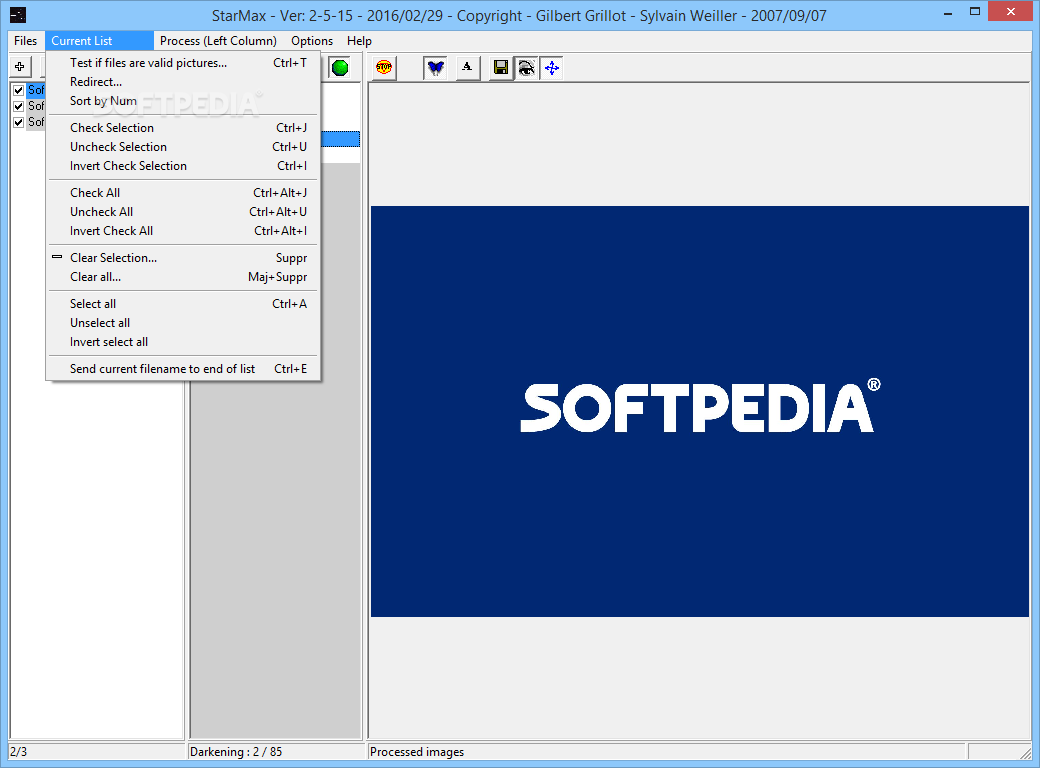Click the blue butterfly toolbar icon
This screenshot has height=768, width=1040.
[x=436, y=68]
